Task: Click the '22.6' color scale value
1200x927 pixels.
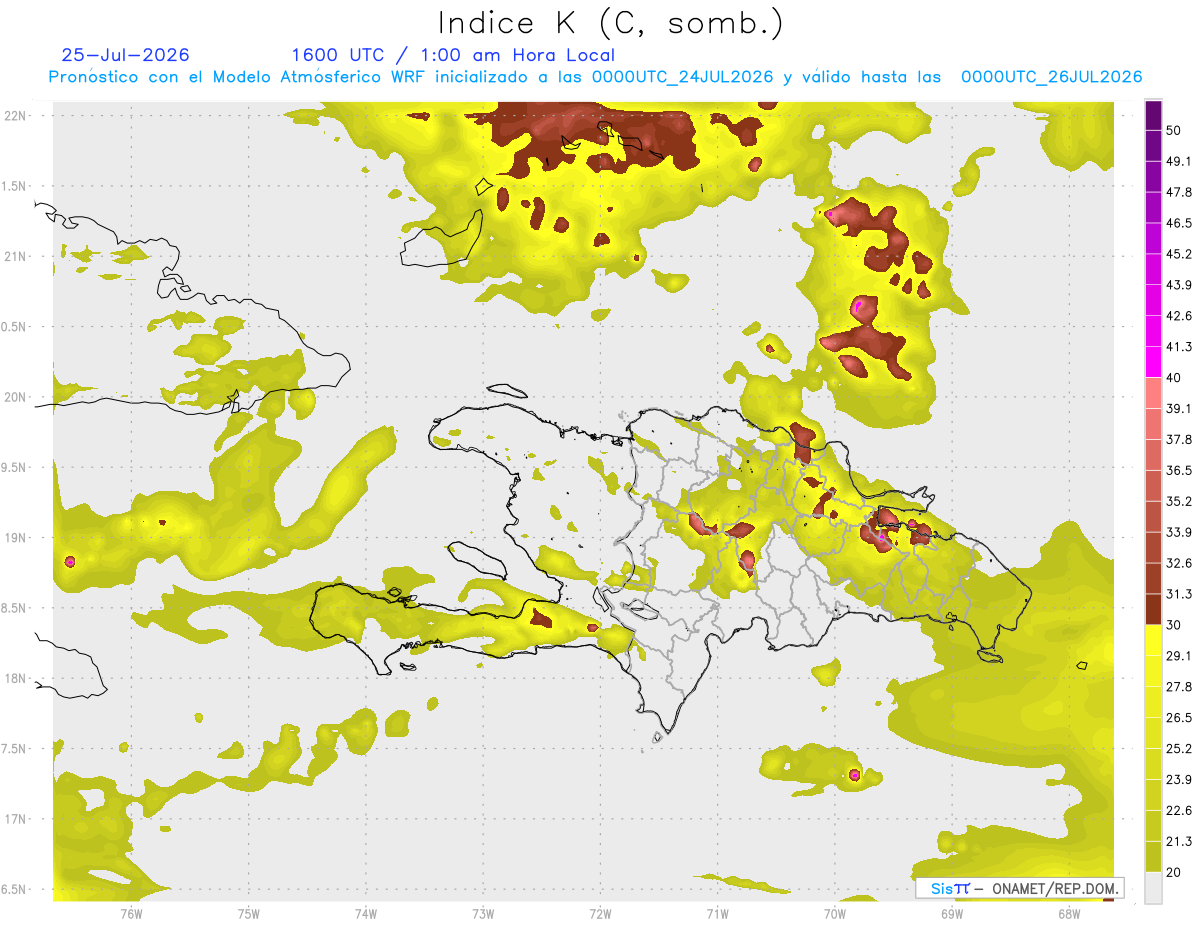Action: (1179, 810)
